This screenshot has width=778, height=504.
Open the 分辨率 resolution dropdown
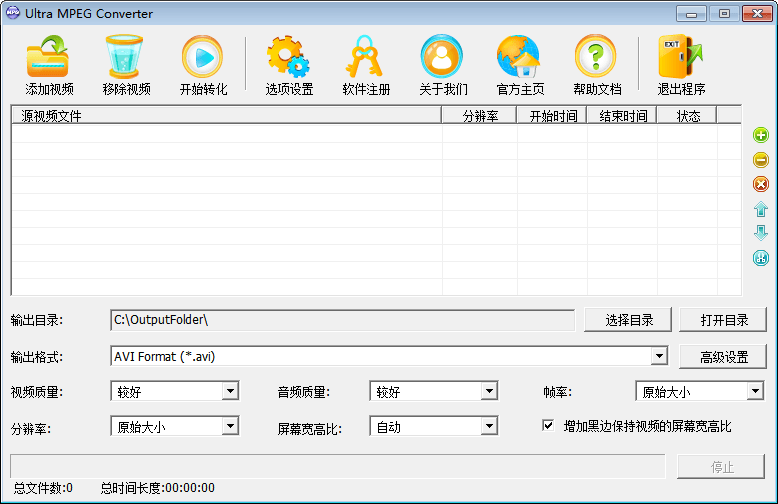pyautogui.click(x=230, y=426)
